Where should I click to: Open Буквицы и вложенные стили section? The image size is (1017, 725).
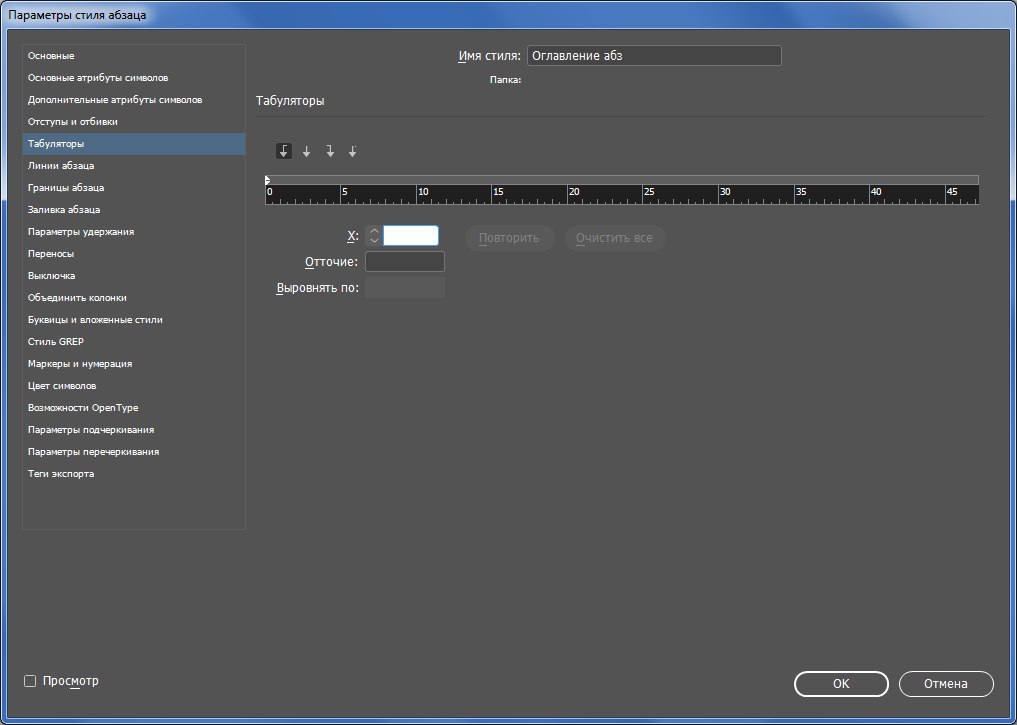tap(134, 320)
